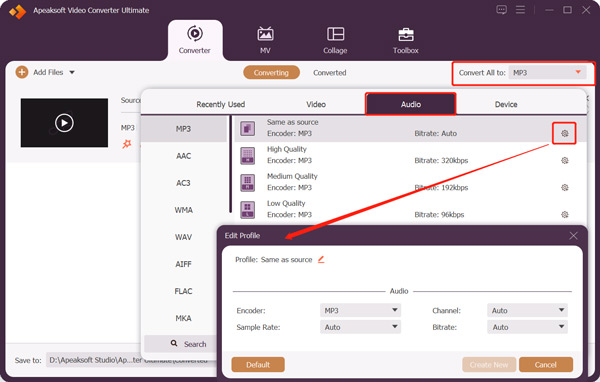The image size is (600, 382).
Task: Click the Apeaksoft app logo
Action: [18, 11]
